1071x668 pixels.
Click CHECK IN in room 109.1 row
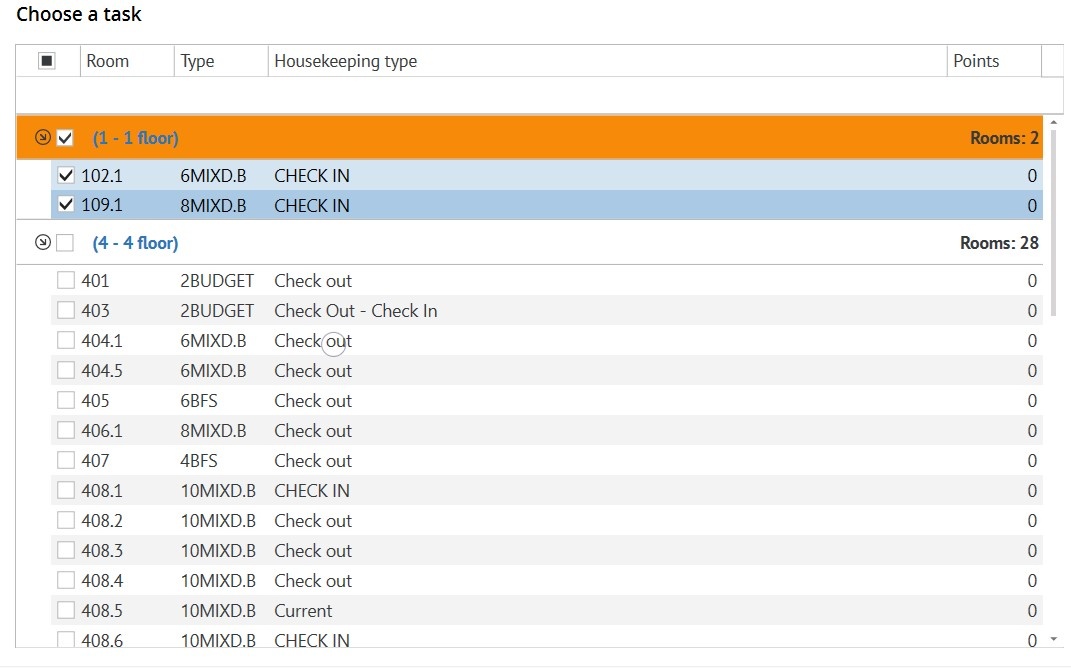(x=311, y=206)
